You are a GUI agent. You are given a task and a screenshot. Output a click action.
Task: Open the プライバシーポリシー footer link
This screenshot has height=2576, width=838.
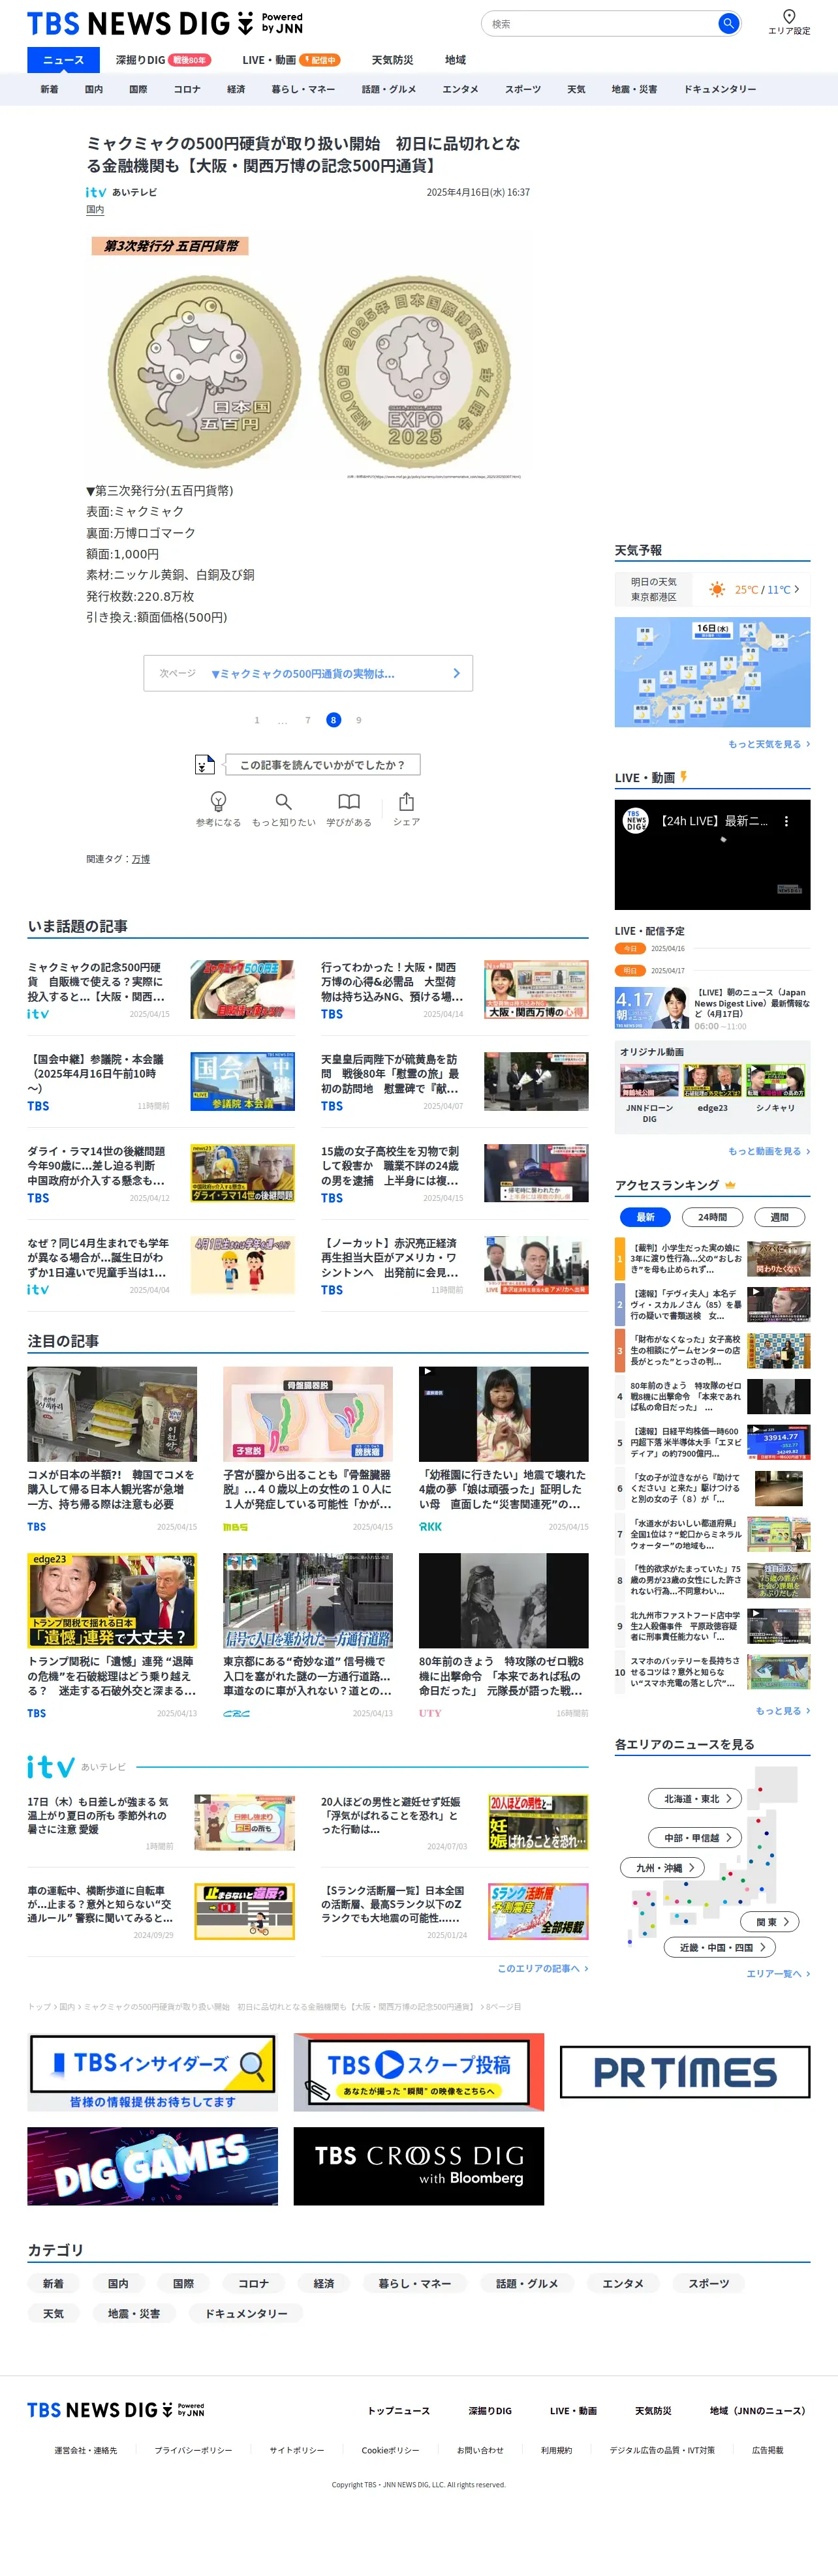click(193, 2450)
